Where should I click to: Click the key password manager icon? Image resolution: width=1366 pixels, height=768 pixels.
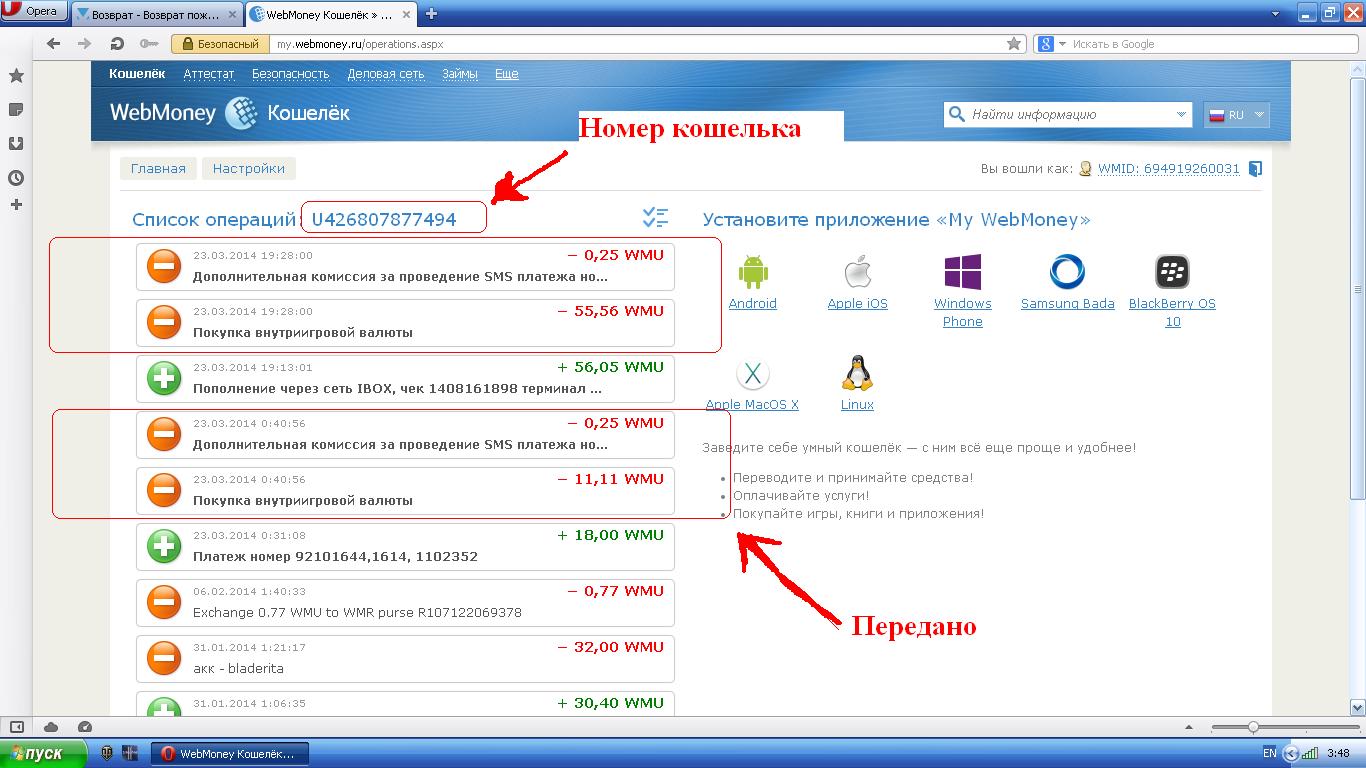coord(149,44)
